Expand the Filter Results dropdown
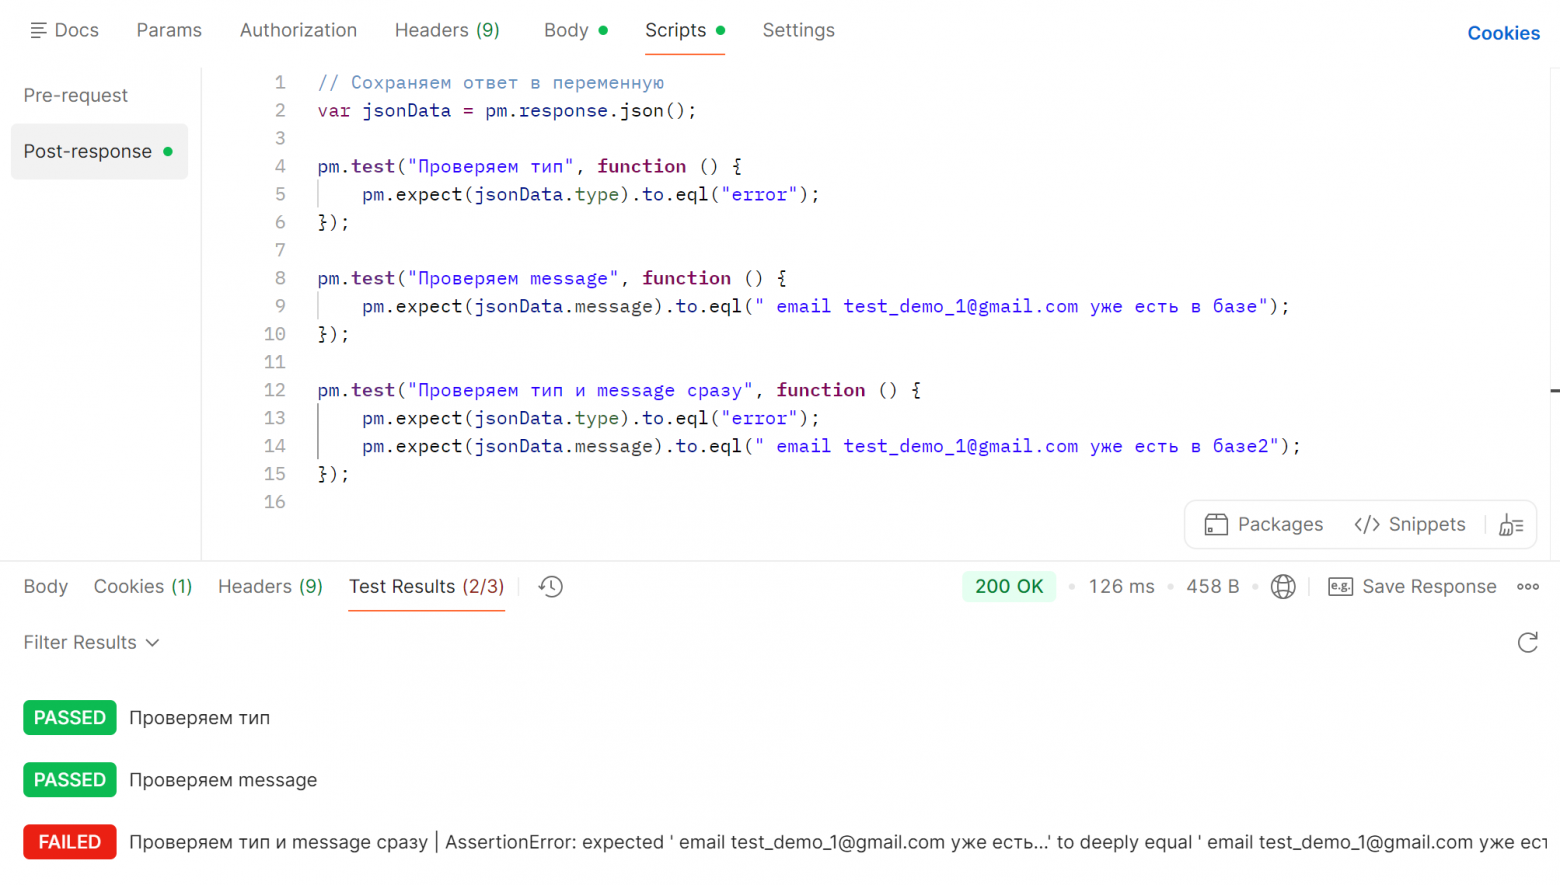 pyautogui.click(x=91, y=643)
